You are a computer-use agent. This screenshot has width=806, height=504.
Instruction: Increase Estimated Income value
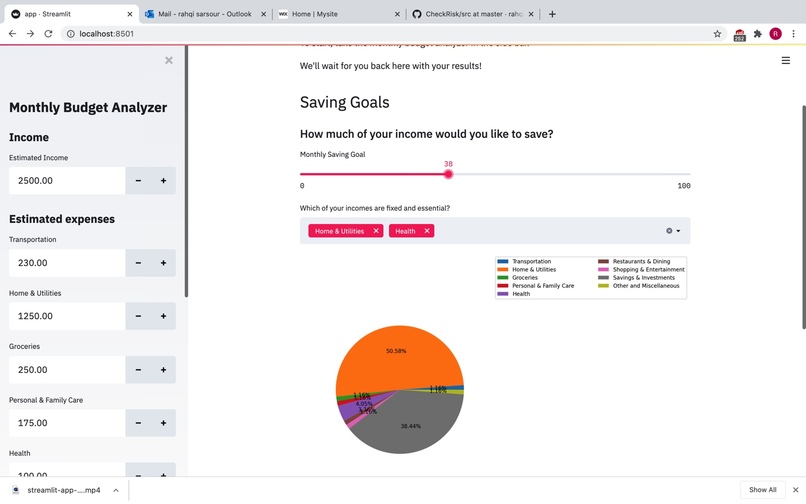(163, 181)
